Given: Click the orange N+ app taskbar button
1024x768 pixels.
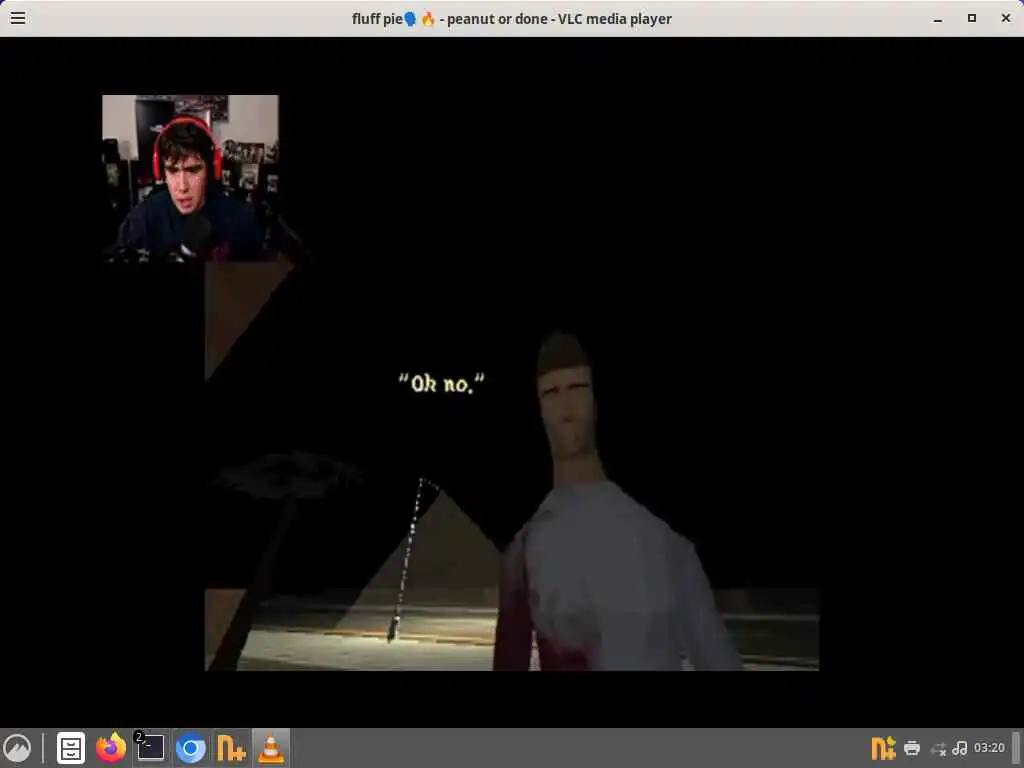Looking at the screenshot, I should pyautogui.click(x=231, y=748).
